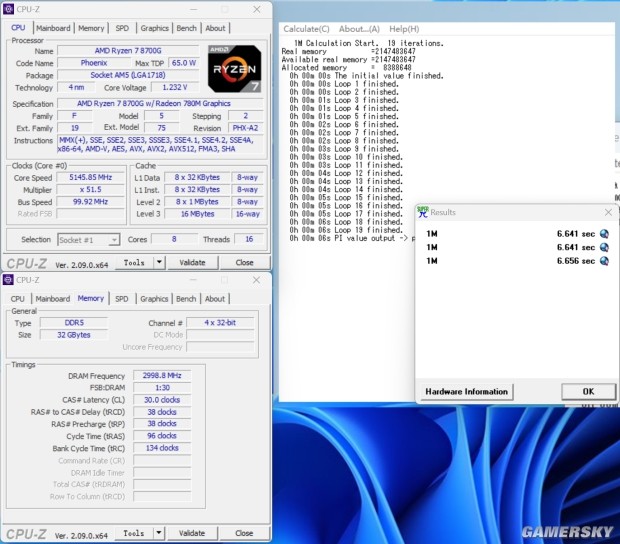Click the Multiplier value x 51.5
This screenshot has height=544, width=620.
click(x=91, y=190)
